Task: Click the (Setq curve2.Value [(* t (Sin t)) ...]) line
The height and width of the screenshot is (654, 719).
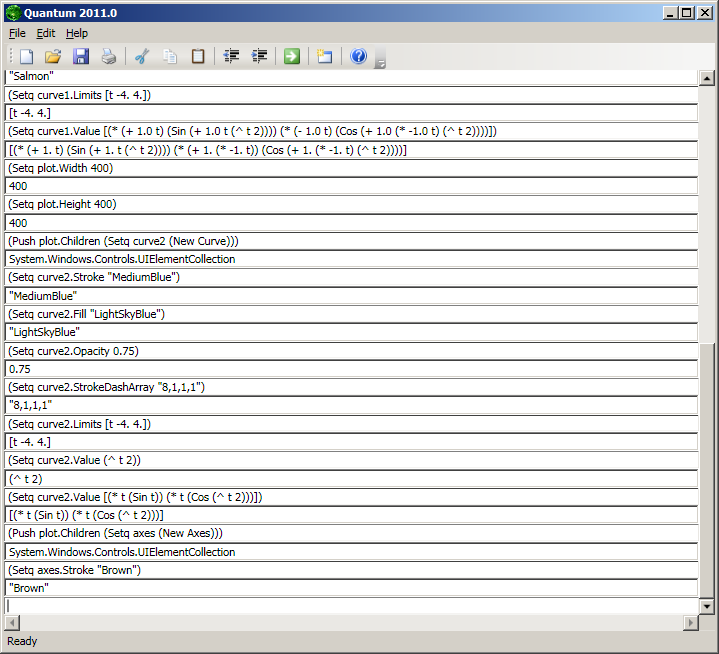Action: (351, 497)
